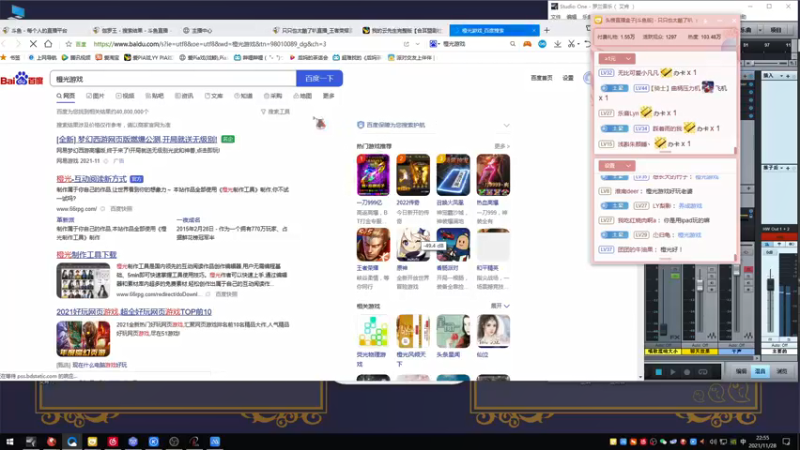Click the Studio One stop button

point(659,372)
